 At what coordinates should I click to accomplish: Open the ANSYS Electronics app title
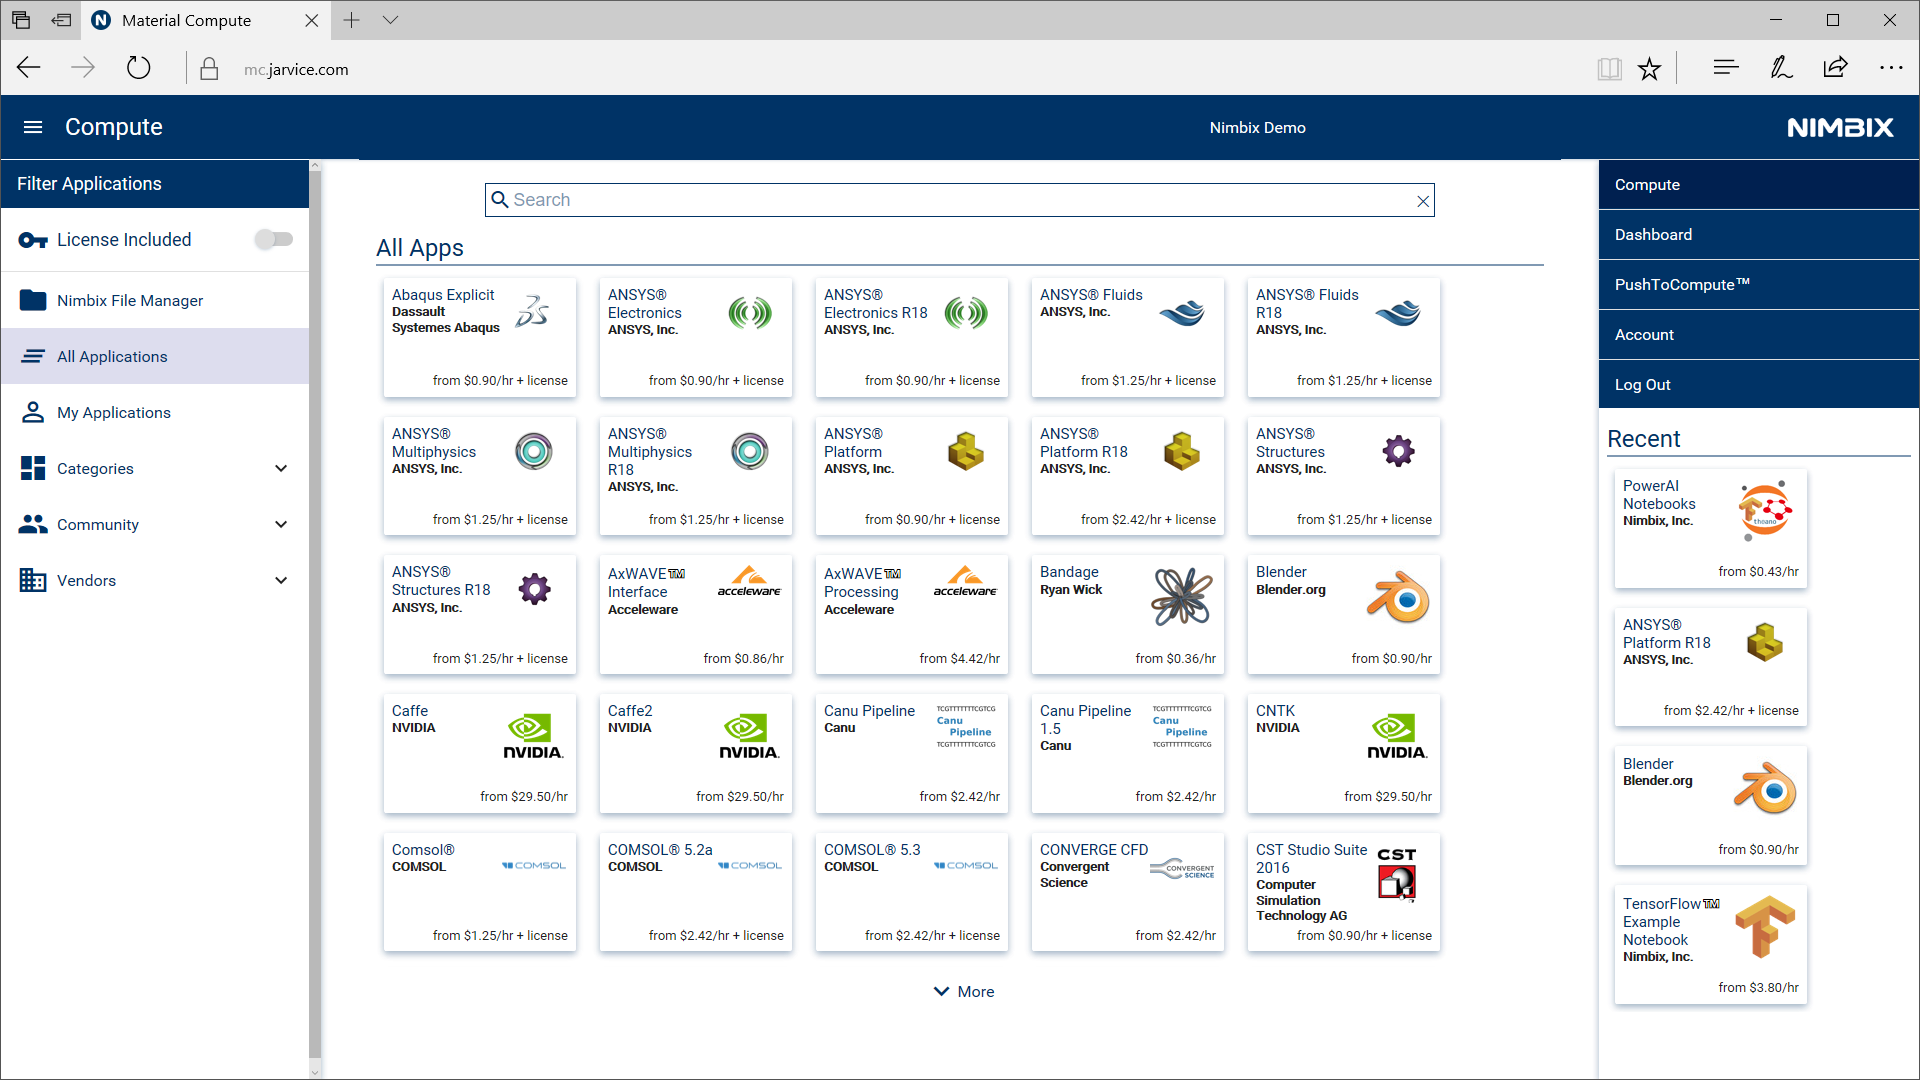coord(645,304)
